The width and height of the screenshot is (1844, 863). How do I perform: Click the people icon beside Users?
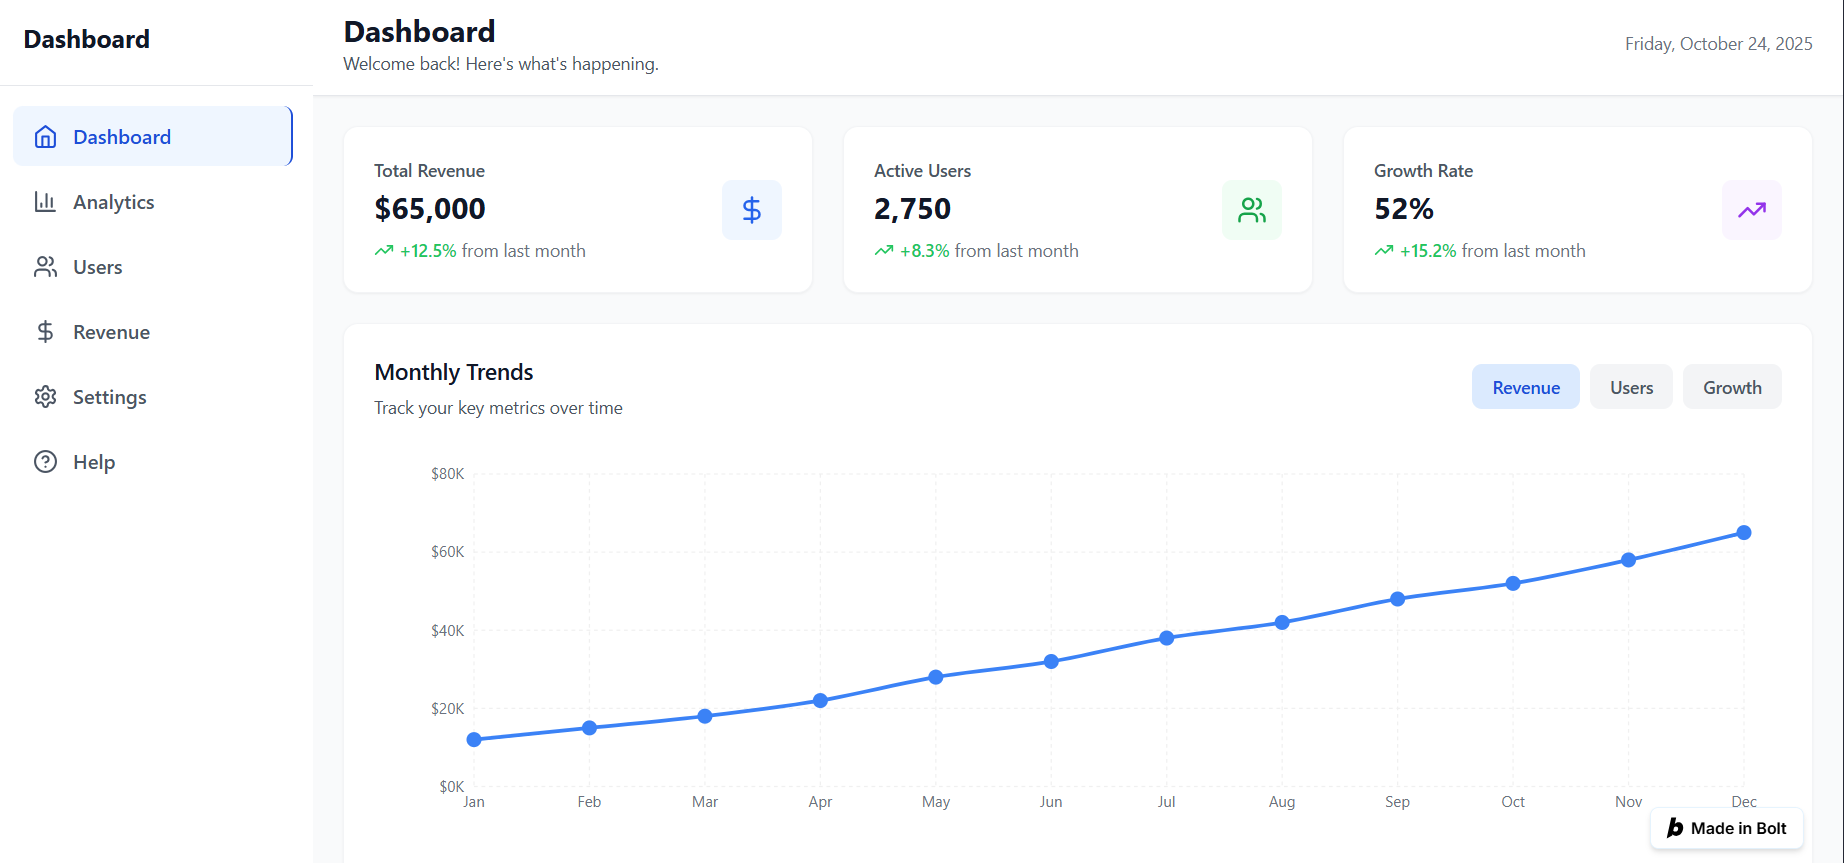tap(45, 267)
